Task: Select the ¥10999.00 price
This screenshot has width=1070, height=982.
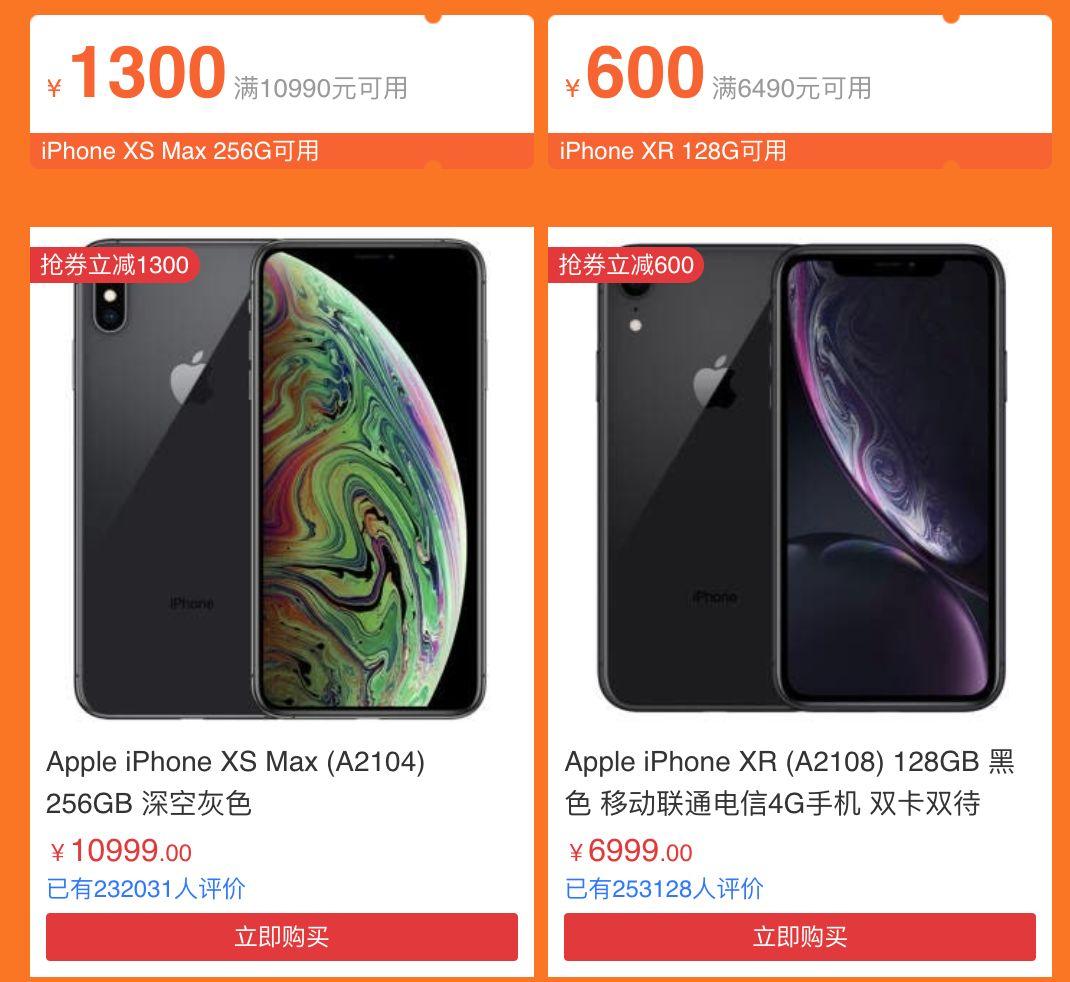Action: click(x=121, y=852)
